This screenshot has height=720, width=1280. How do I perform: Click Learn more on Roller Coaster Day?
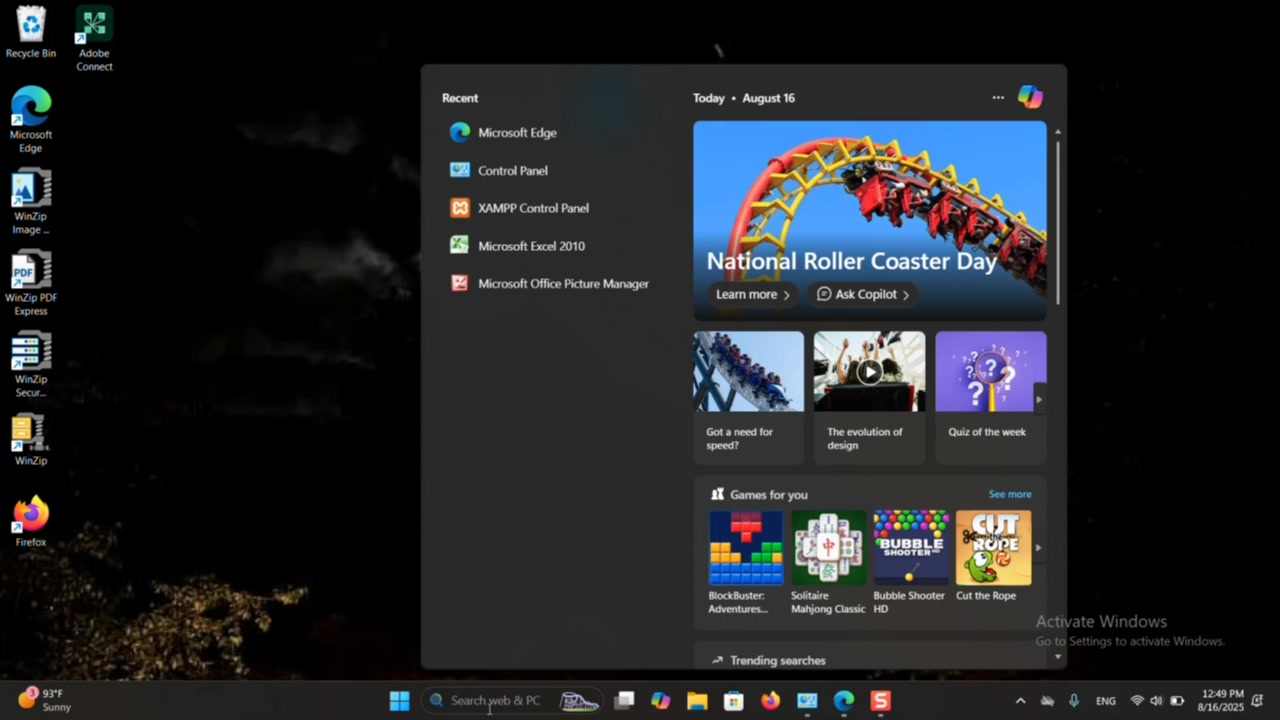[753, 294]
